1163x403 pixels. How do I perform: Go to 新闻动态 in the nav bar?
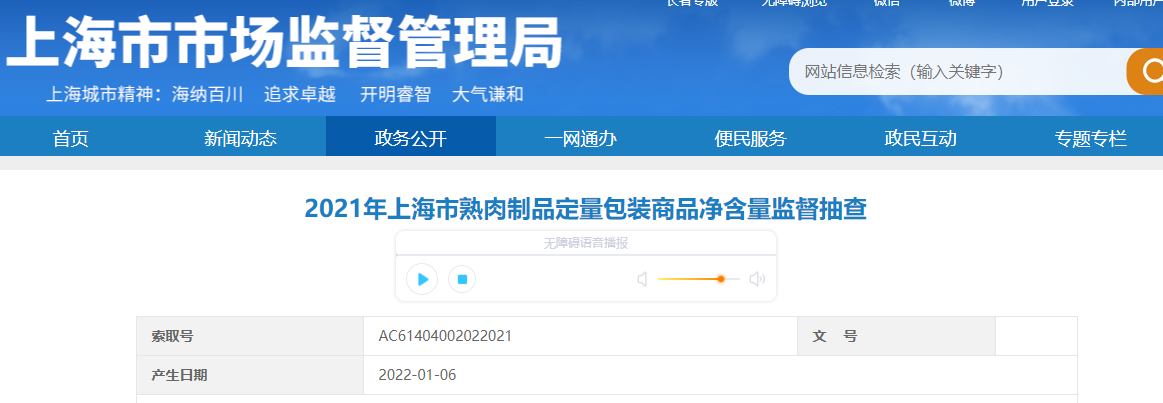[x=240, y=138]
